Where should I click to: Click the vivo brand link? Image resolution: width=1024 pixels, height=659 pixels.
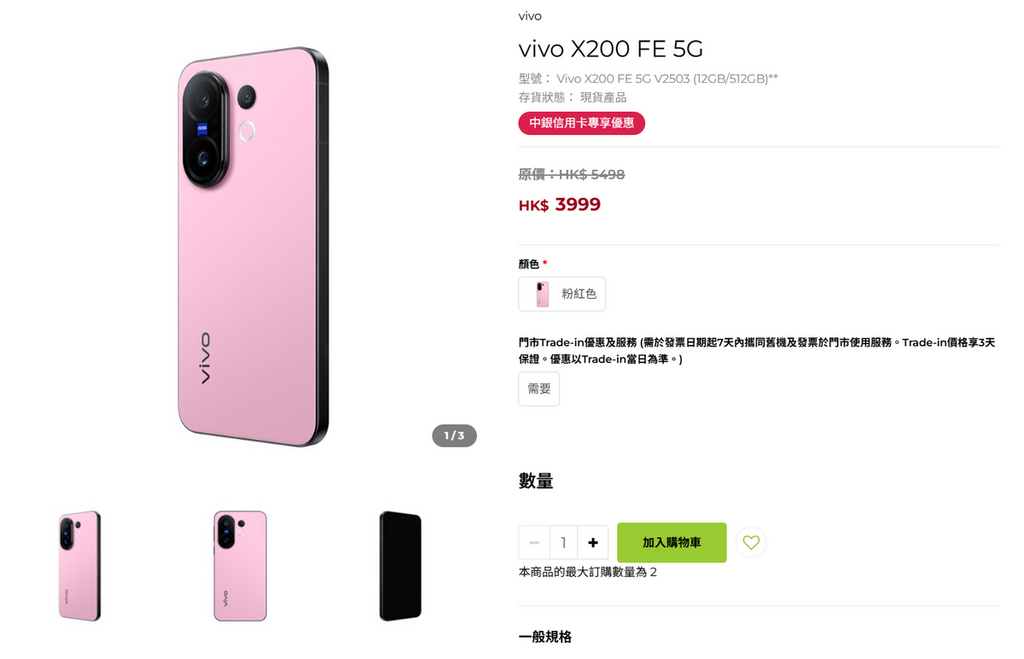click(530, 16)
